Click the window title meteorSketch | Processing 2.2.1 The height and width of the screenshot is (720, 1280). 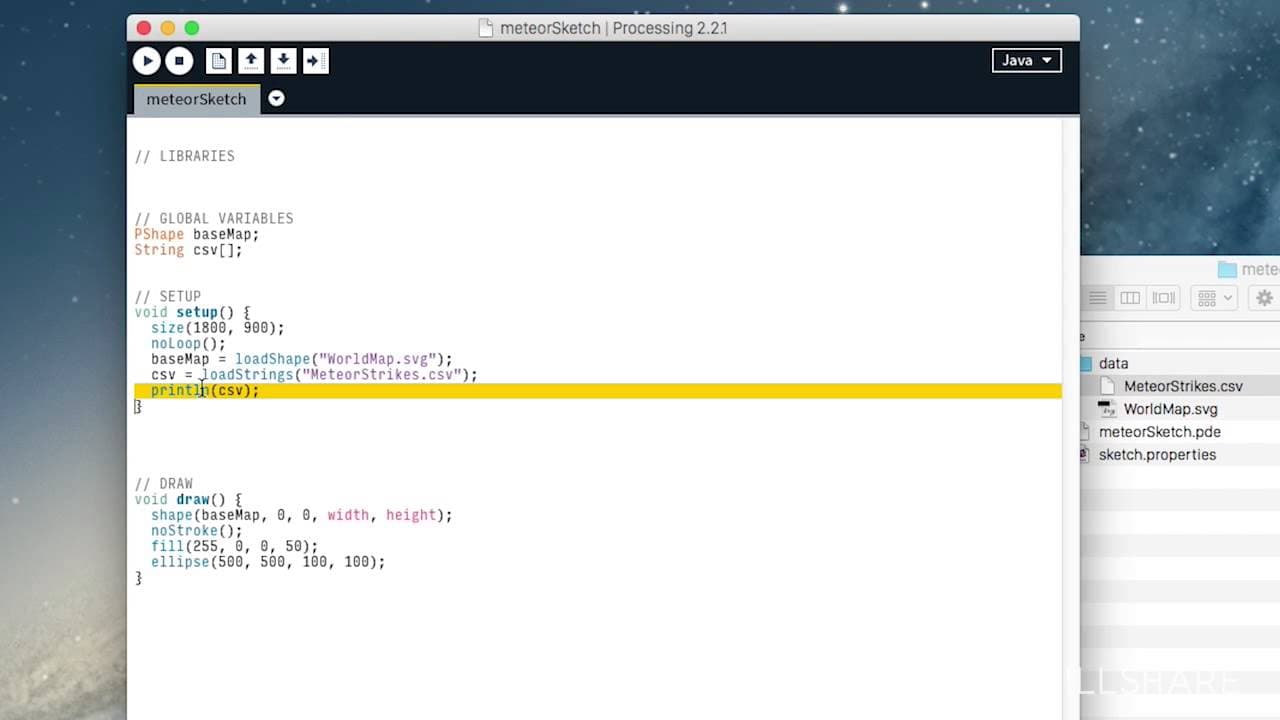tap(613, 28)
